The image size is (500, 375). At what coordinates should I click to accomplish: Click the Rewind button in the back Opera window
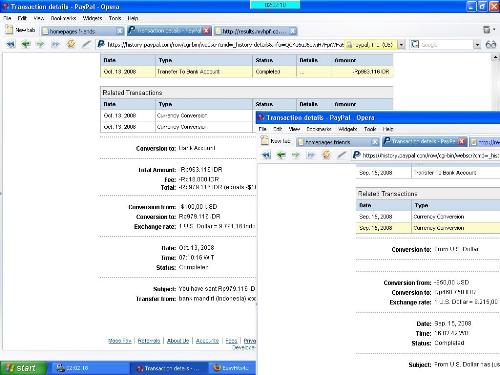11,44
